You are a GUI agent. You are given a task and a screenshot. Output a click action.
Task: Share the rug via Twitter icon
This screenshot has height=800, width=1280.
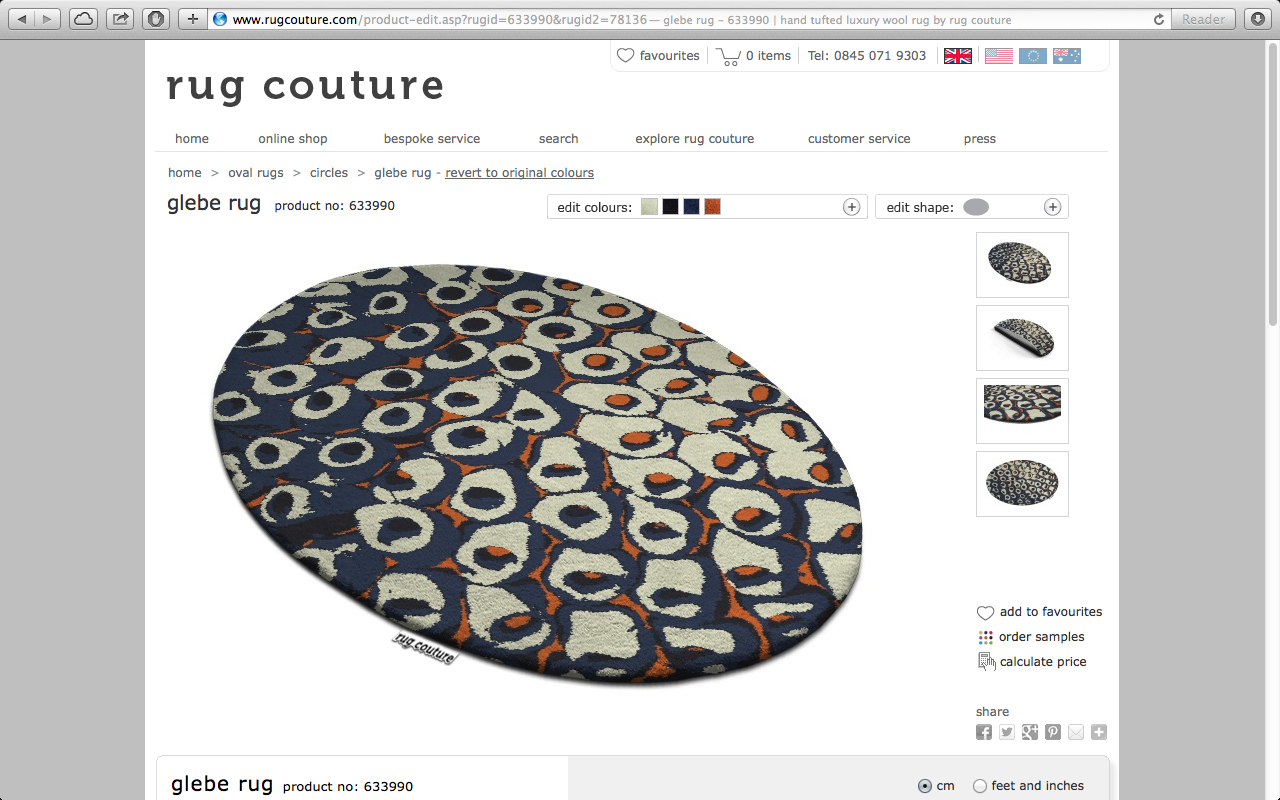(1007, 732)
